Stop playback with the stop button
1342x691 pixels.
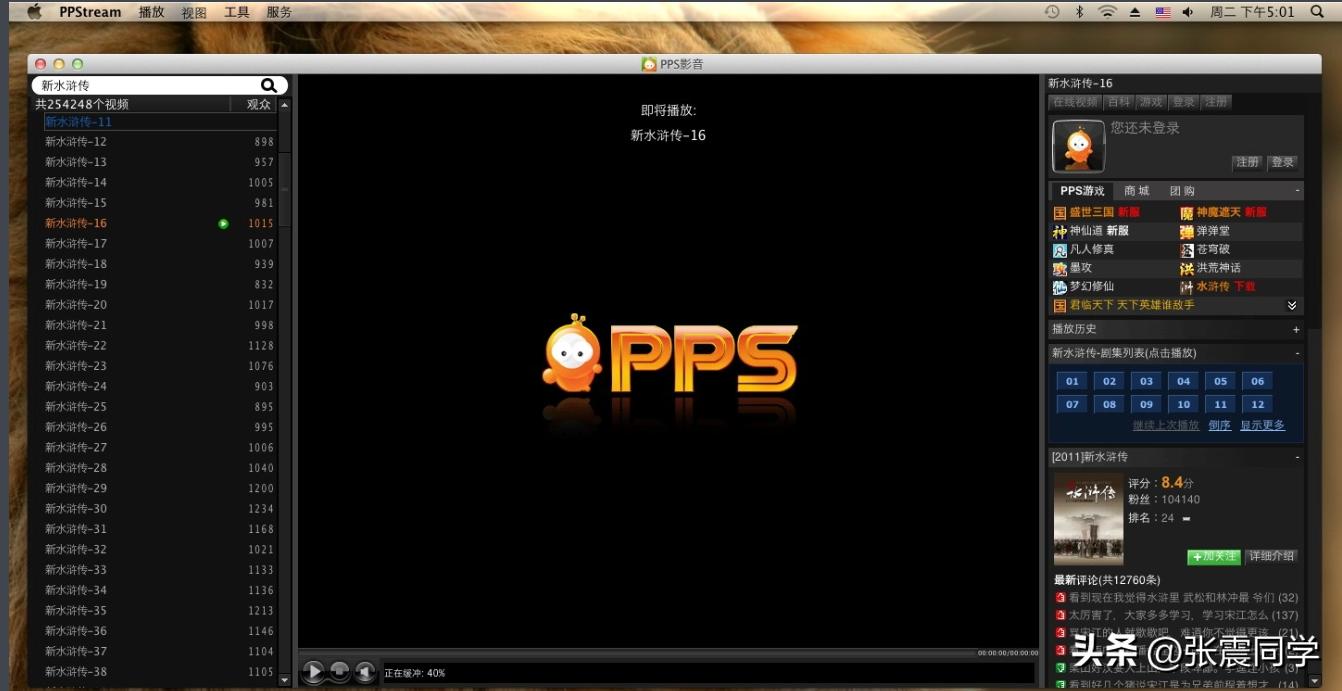click(340, 672)
